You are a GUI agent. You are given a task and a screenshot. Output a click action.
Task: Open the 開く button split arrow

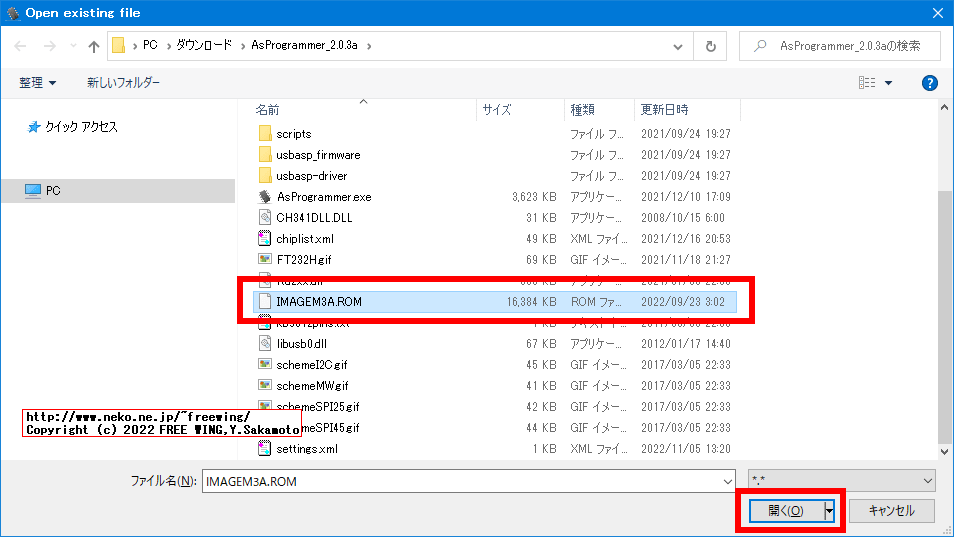829,511
